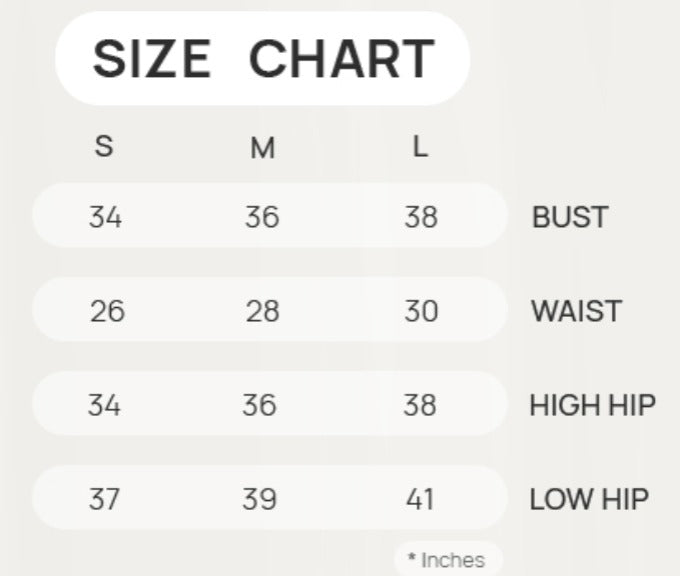Click the large low hip value 41
This screenshot has height=576, width=680.
point(421,499)
